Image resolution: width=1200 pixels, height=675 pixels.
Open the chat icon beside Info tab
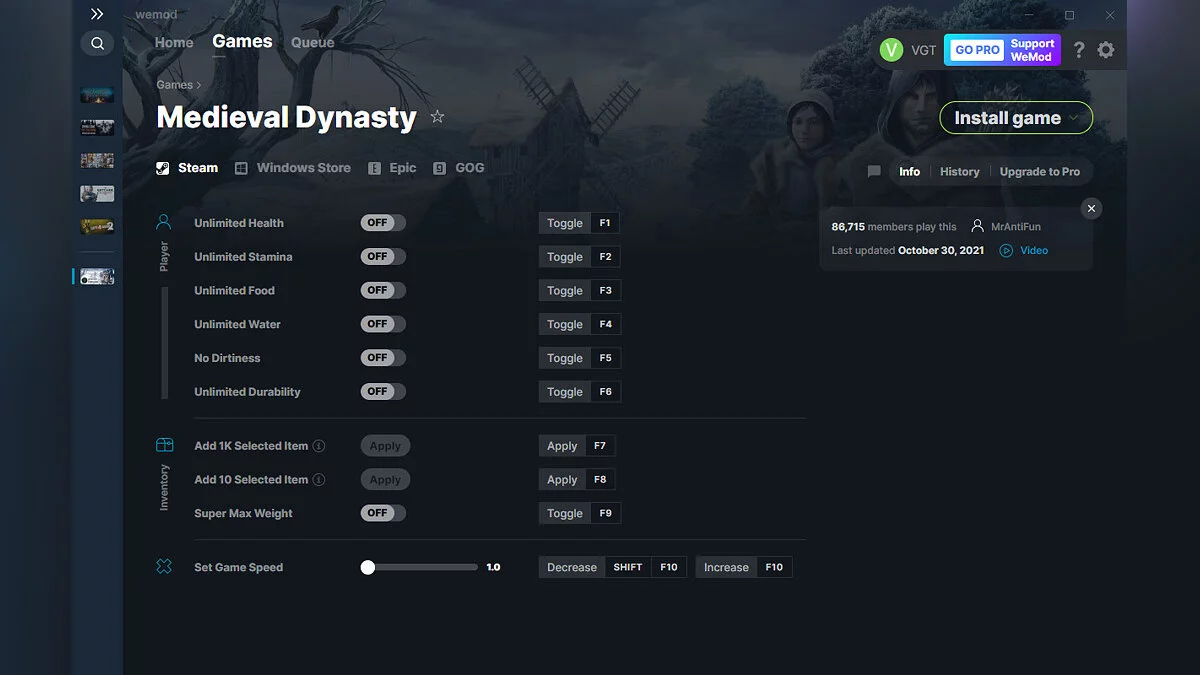[x=874, y=171]
